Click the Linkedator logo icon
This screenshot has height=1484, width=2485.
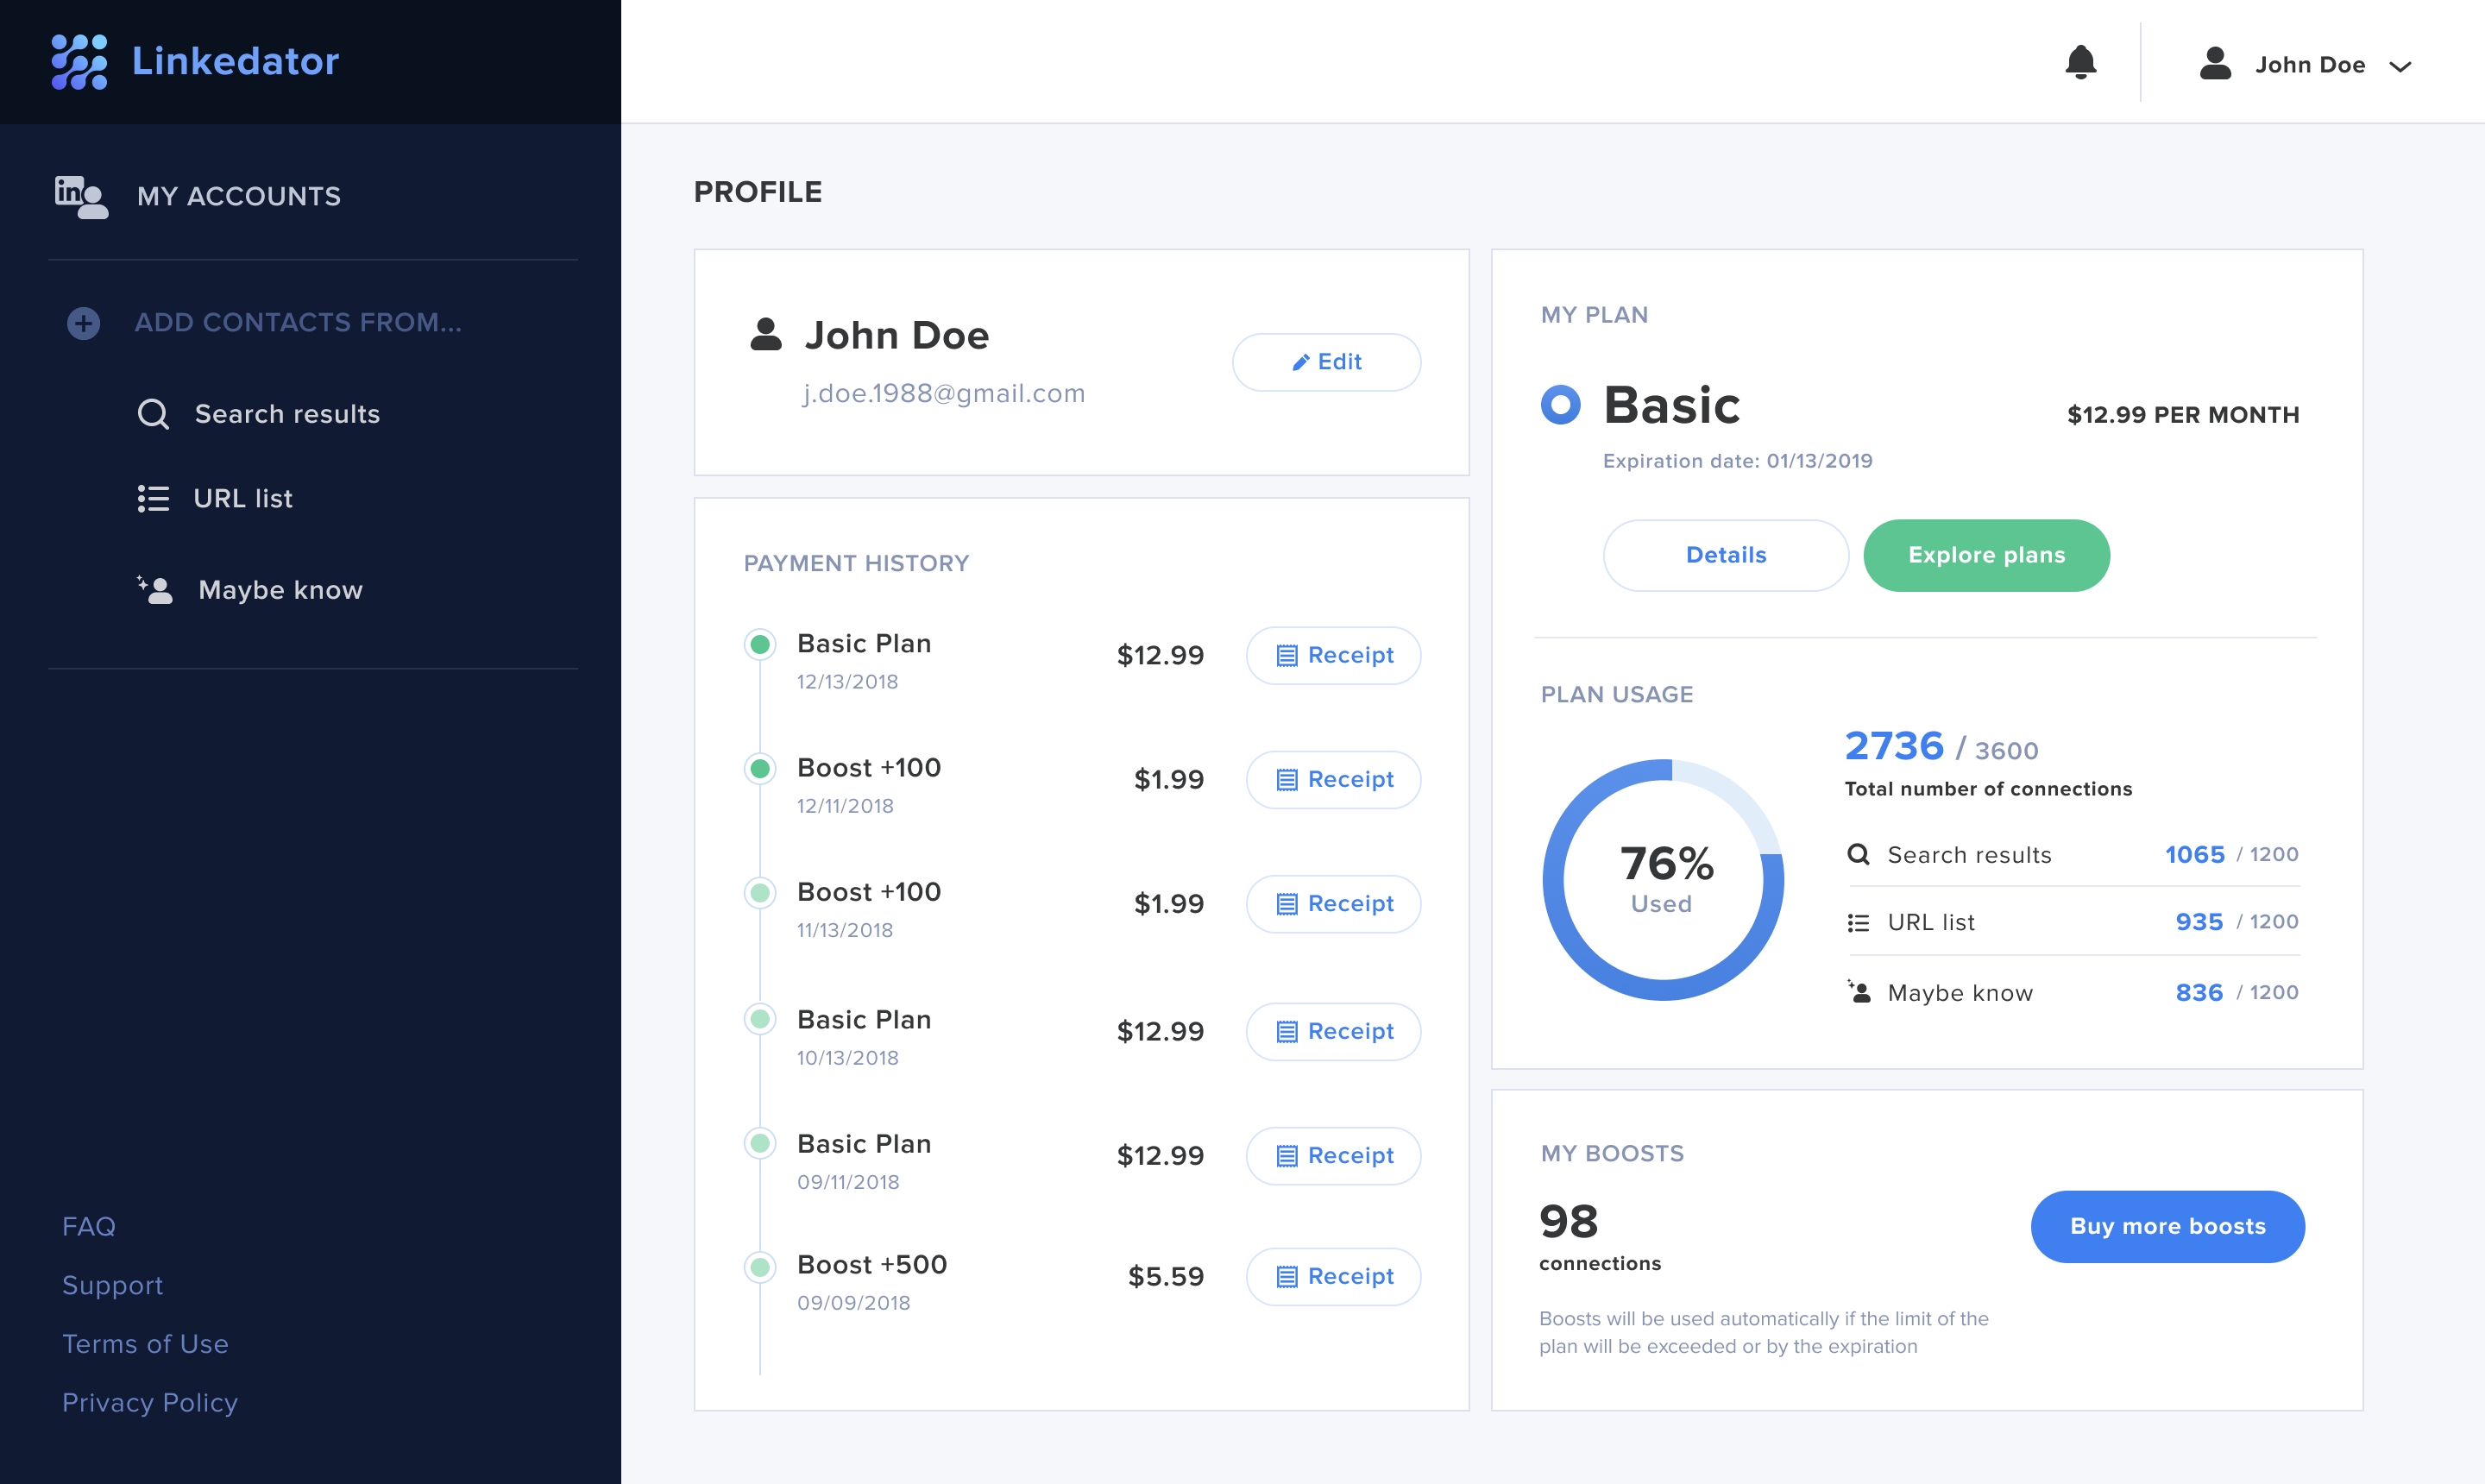pos(80,61)
